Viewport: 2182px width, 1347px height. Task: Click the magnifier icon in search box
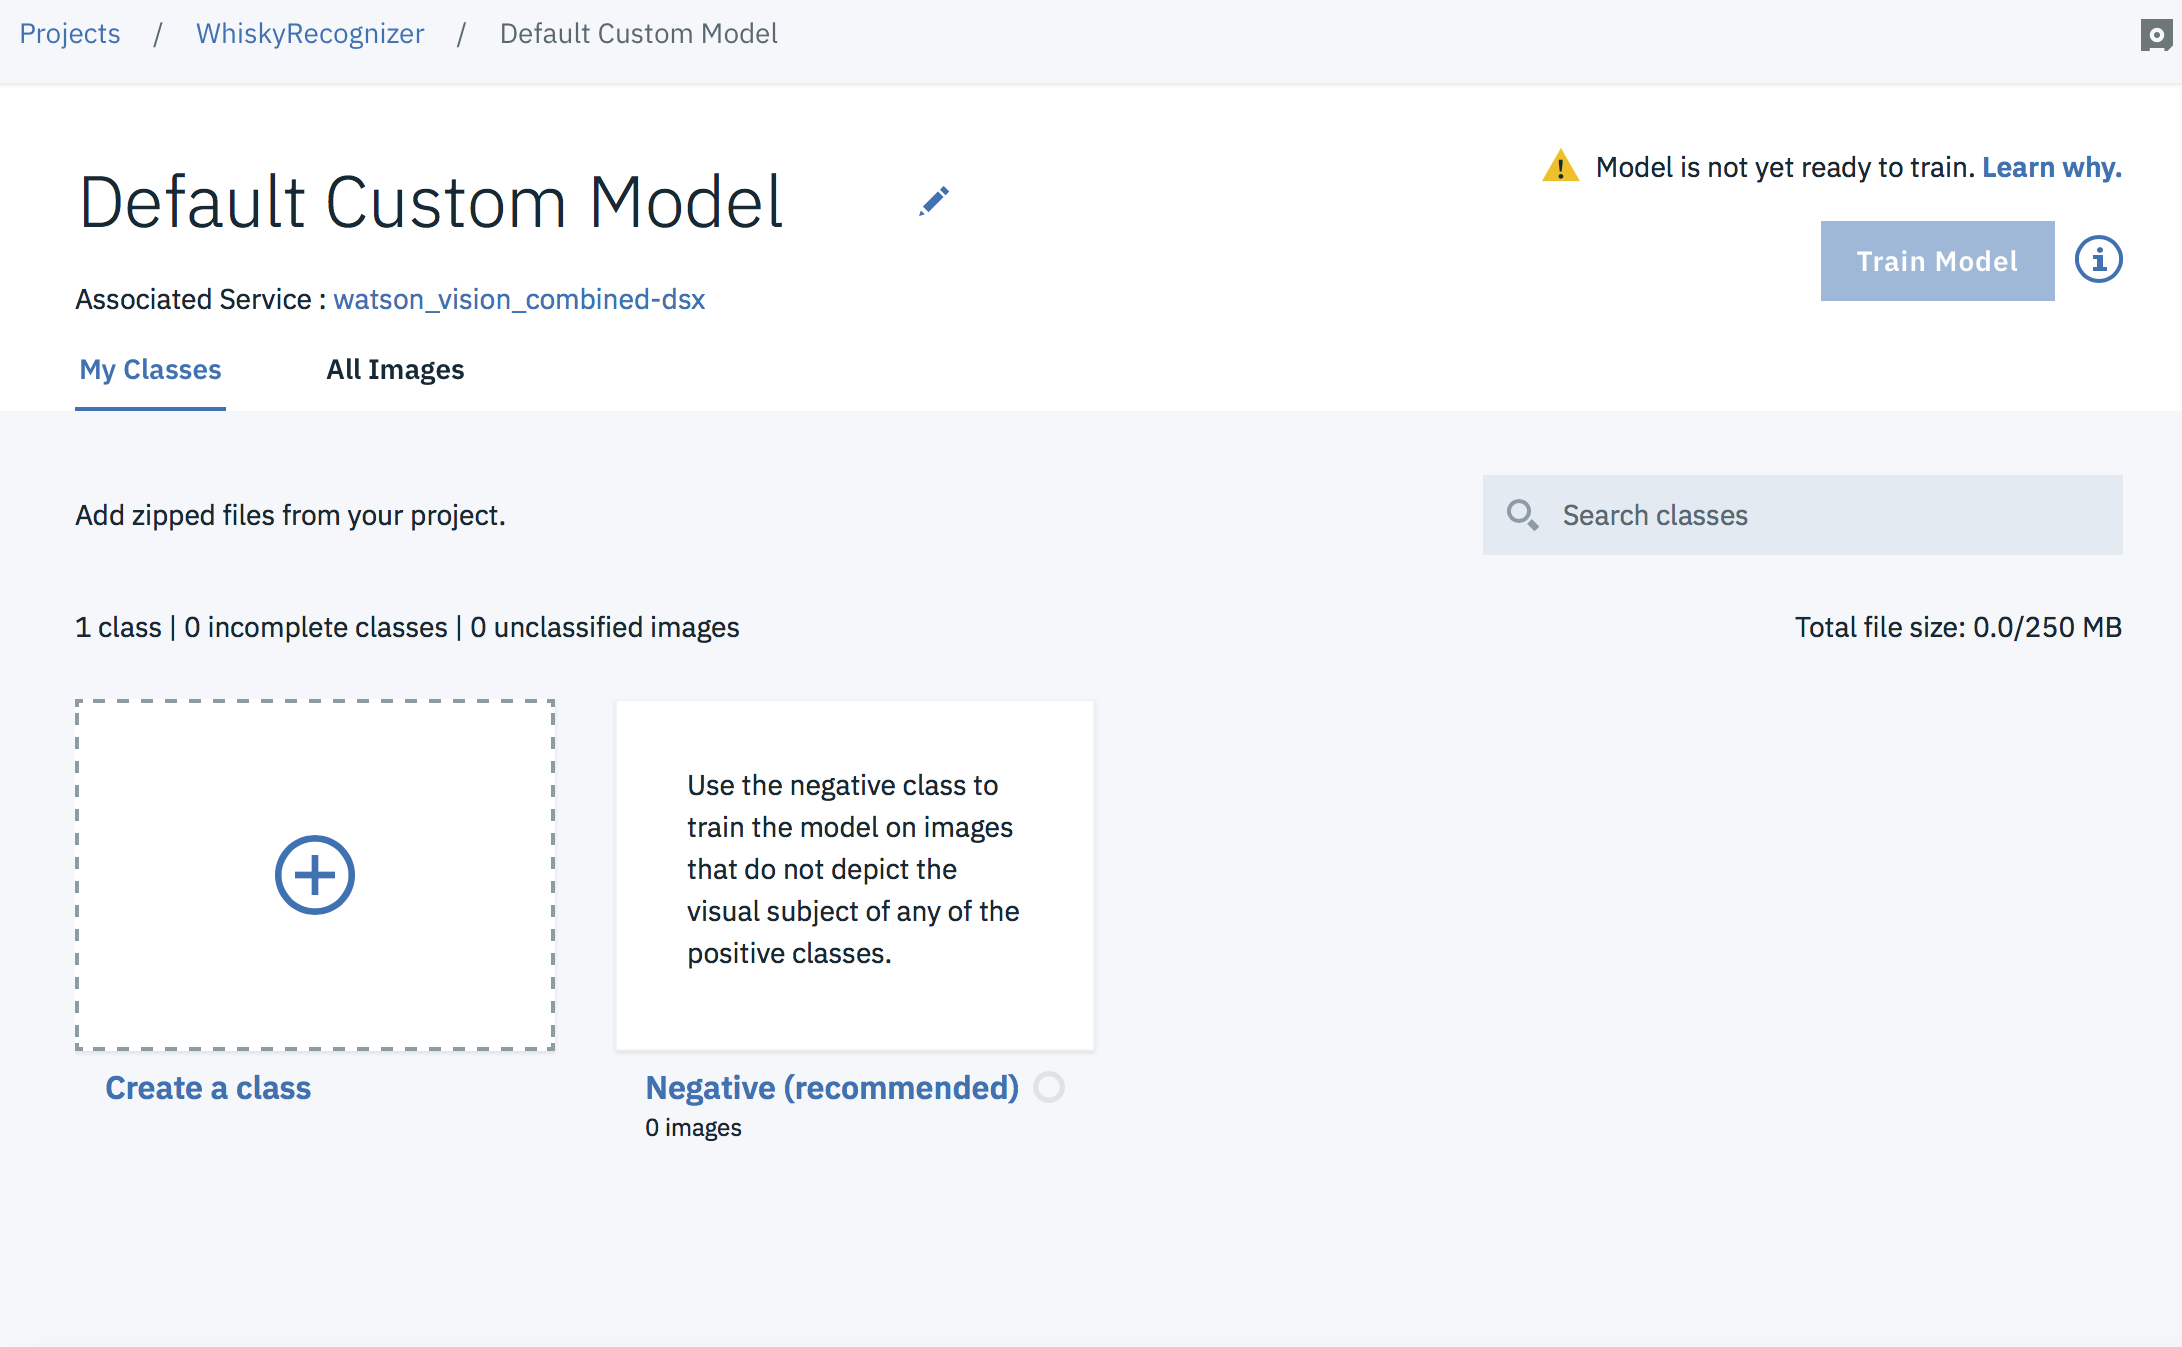click(1522, 515)
